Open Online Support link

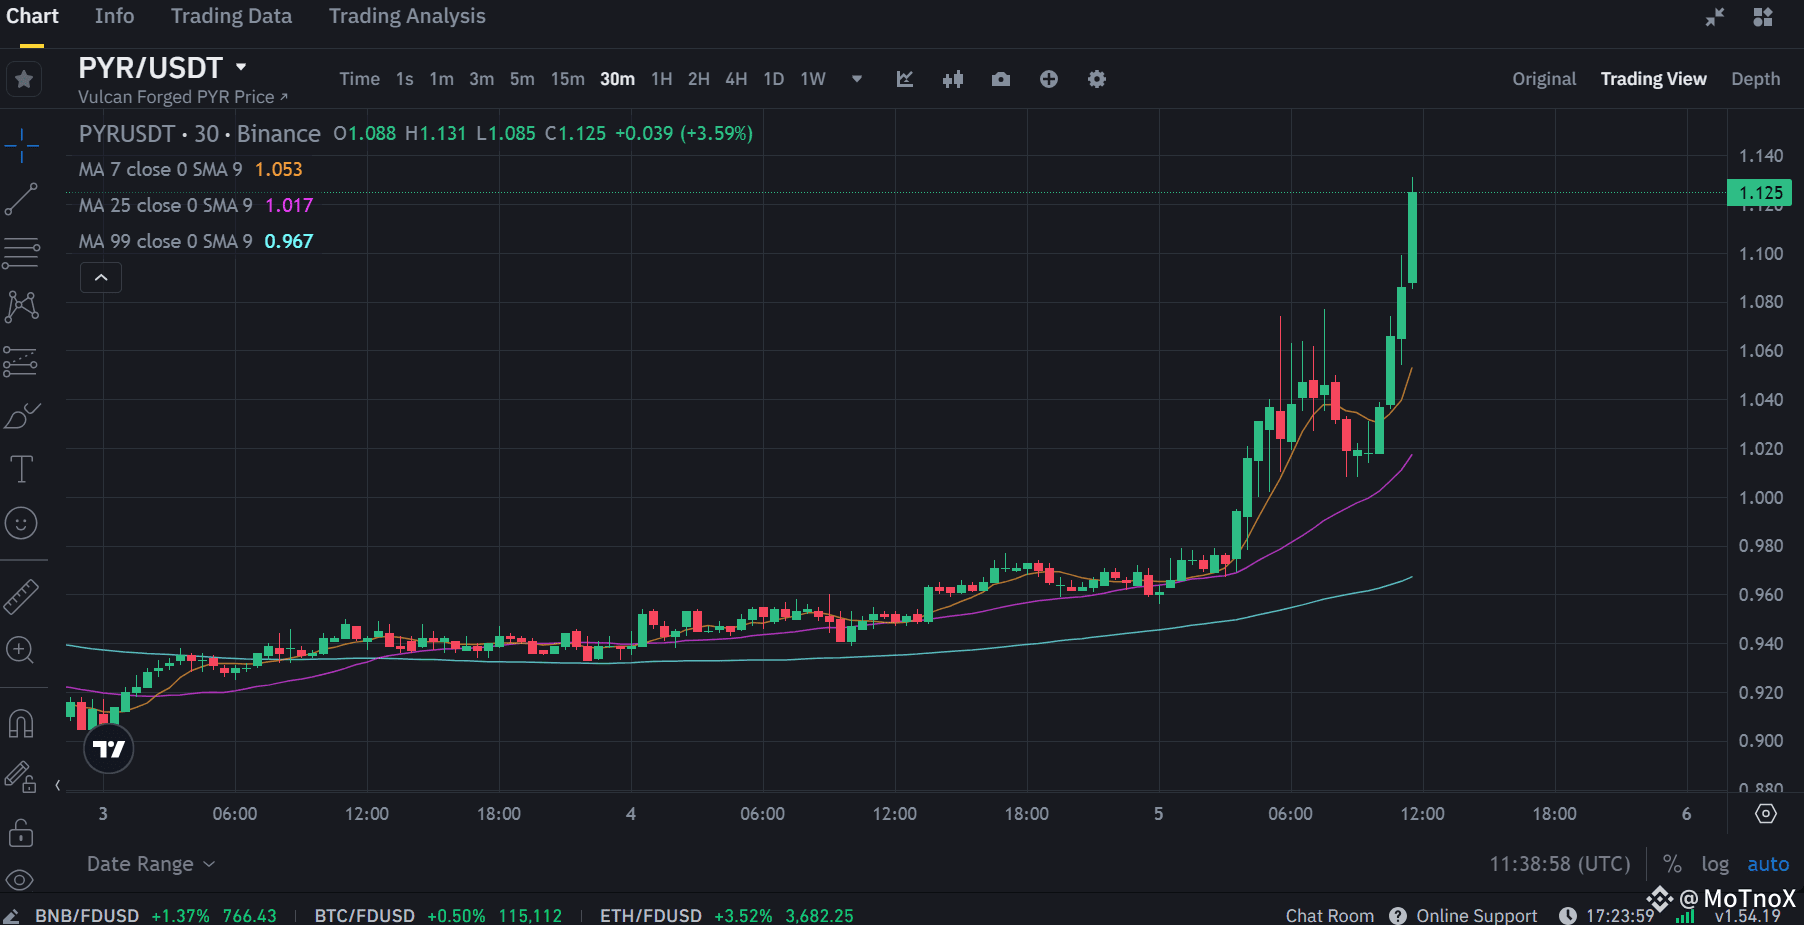(1464, 915)
